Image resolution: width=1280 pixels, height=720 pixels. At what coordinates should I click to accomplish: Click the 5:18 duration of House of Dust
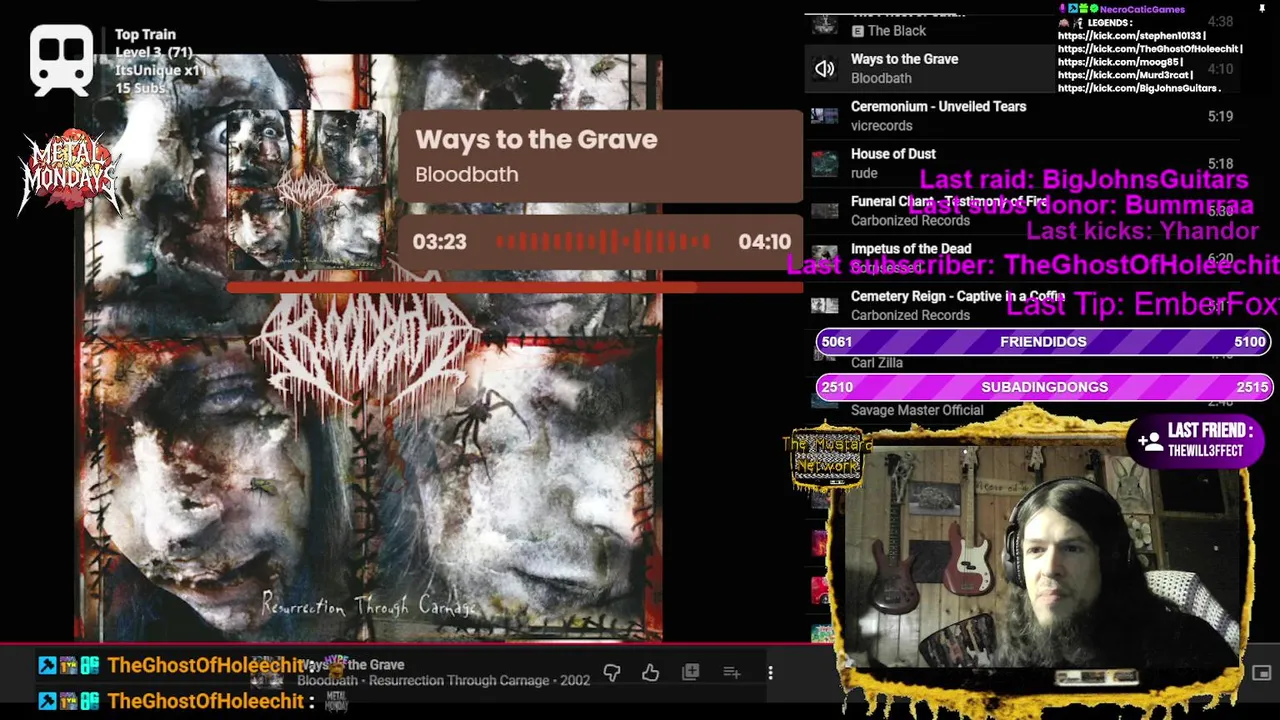(x=1220, y=164)
